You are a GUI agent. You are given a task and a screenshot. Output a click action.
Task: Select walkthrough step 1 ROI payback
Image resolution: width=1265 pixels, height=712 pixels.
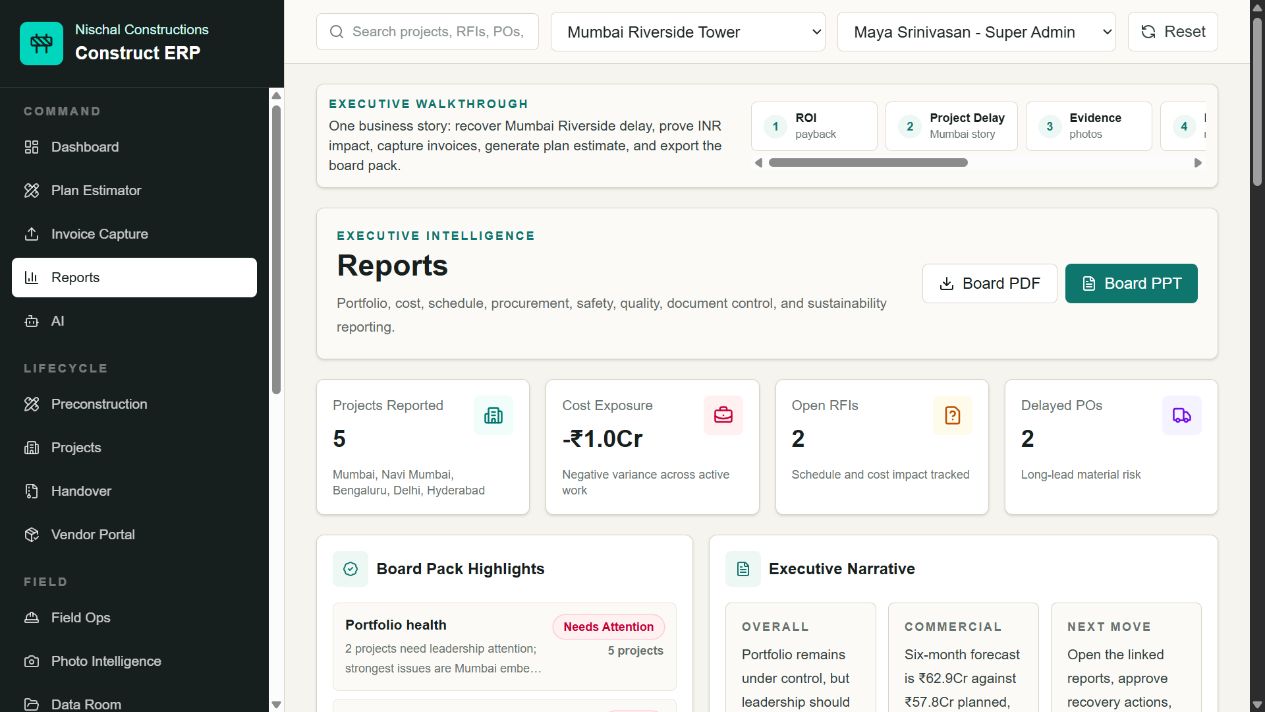(814, 126)
